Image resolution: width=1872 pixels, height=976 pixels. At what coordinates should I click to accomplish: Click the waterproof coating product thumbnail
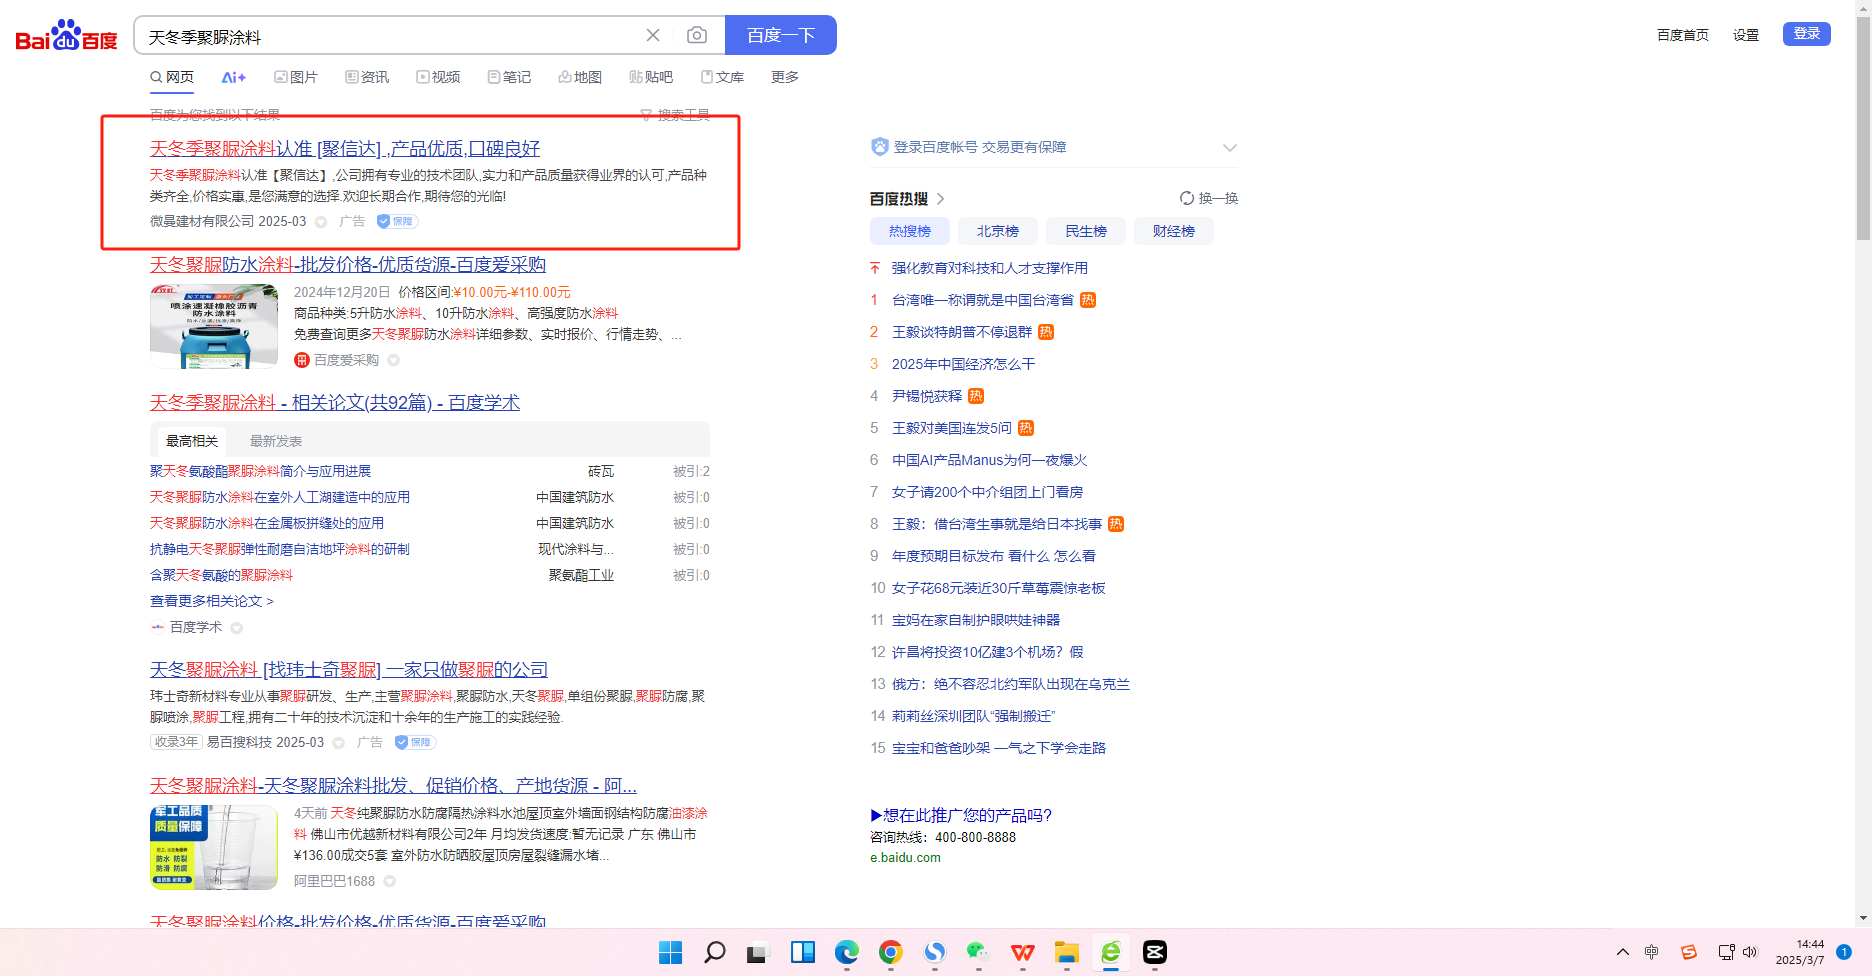[x=214, y=326]
